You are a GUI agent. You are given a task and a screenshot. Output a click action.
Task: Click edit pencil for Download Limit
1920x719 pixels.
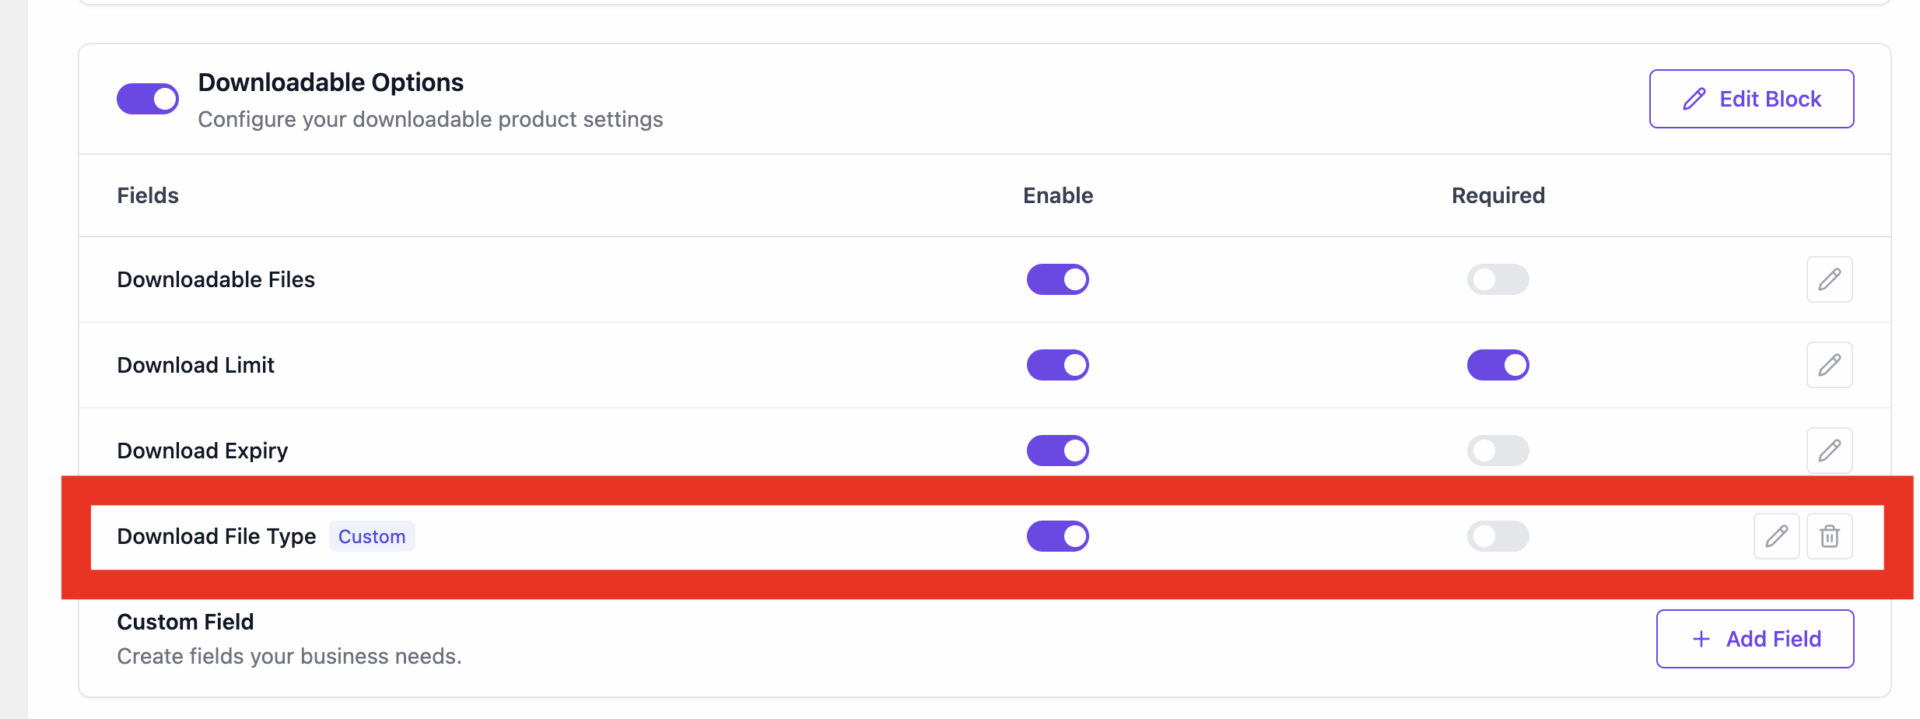coord(1829,365)
